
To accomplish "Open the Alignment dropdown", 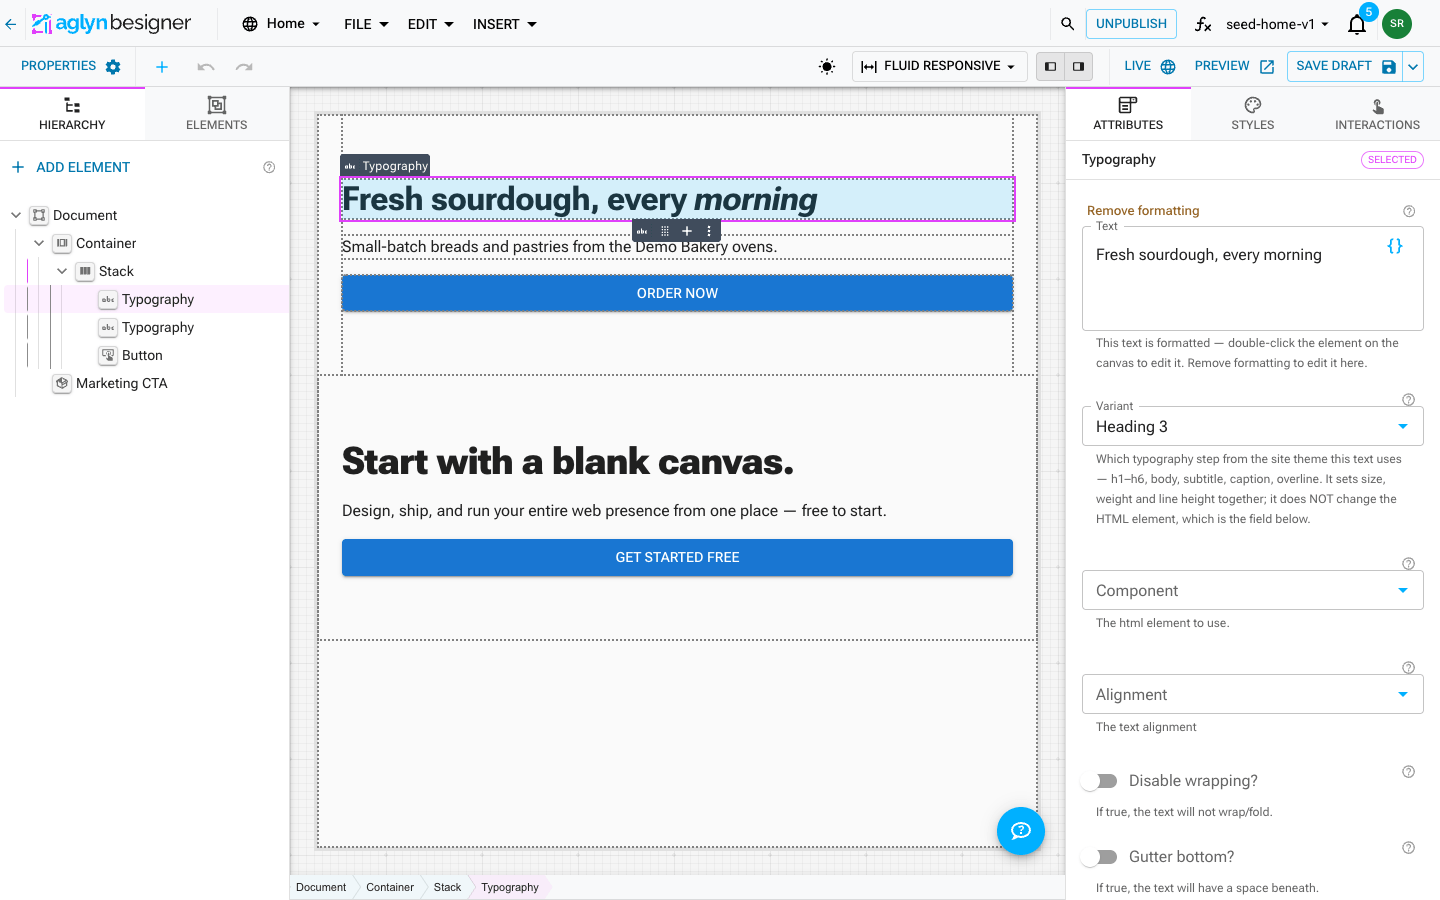I will point(1253,695).
